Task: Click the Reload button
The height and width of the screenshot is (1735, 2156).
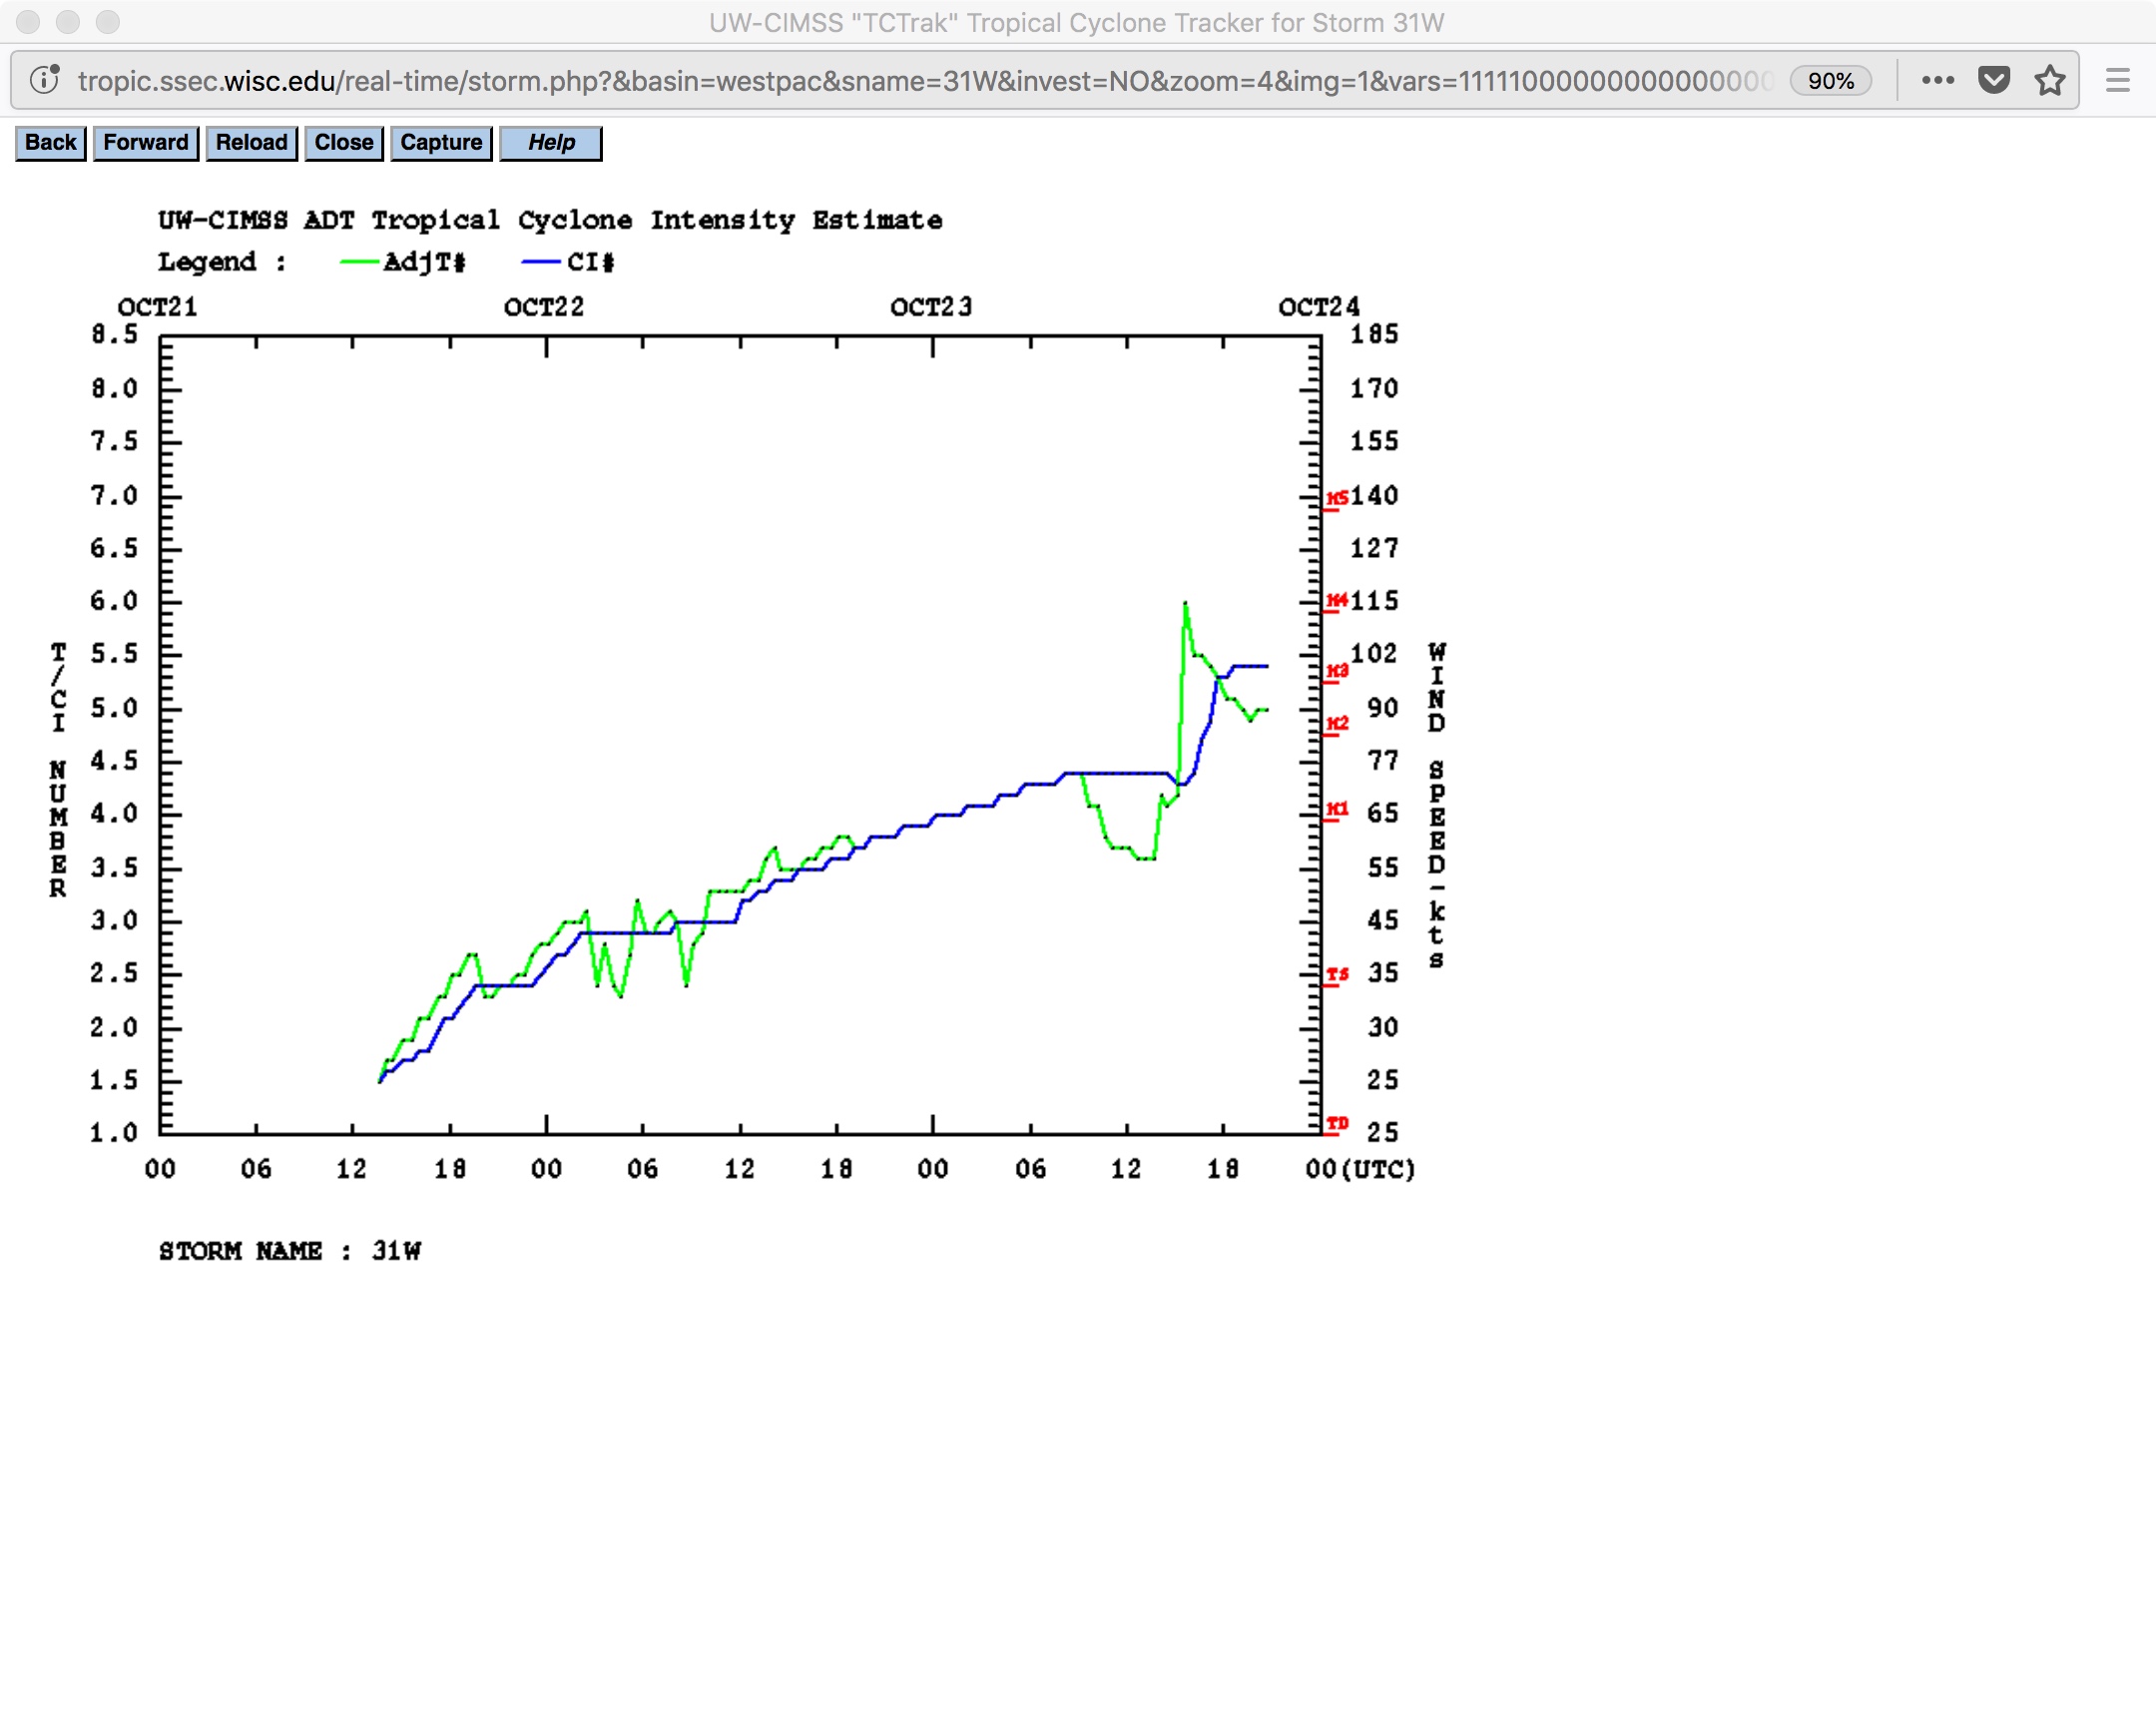Action: [252, 142]
